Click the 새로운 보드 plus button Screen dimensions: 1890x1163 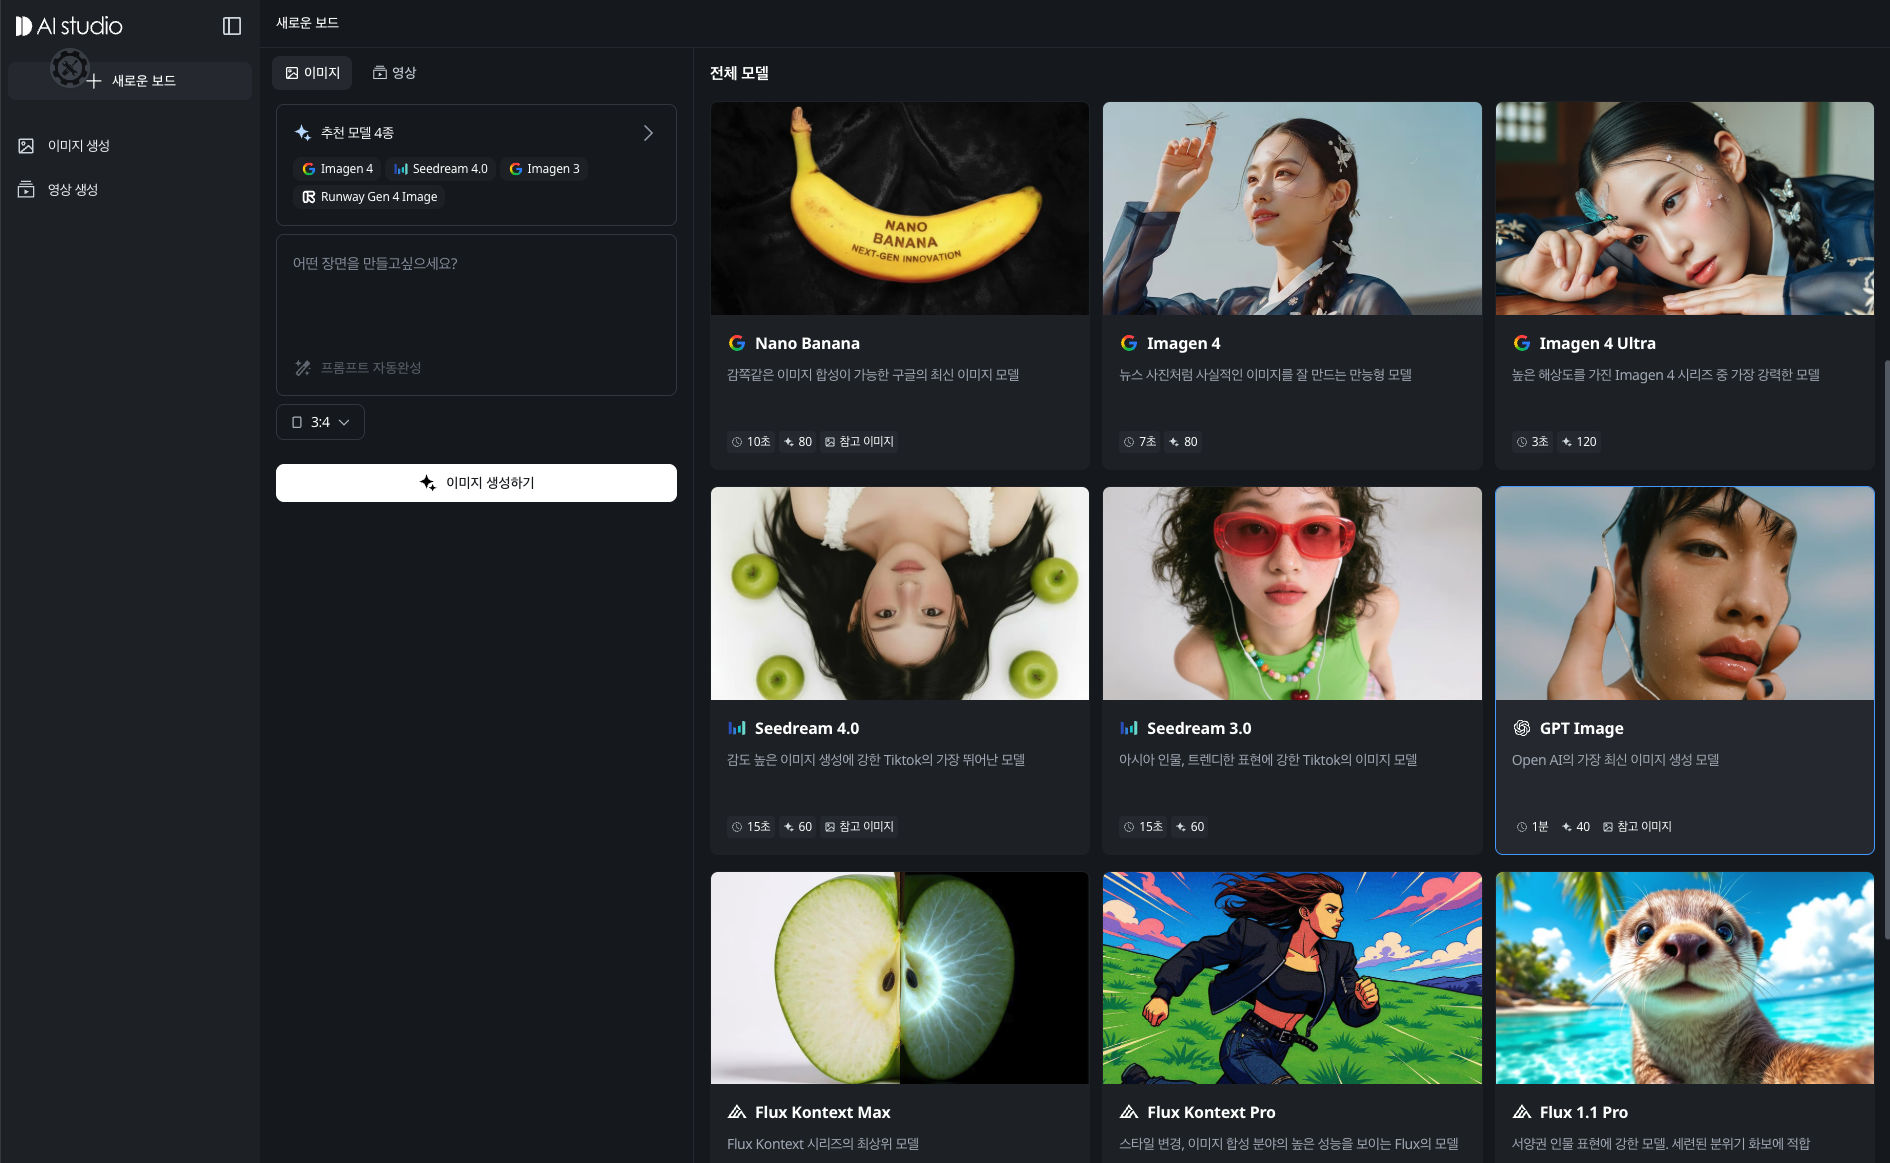click(x=130, y=81)
